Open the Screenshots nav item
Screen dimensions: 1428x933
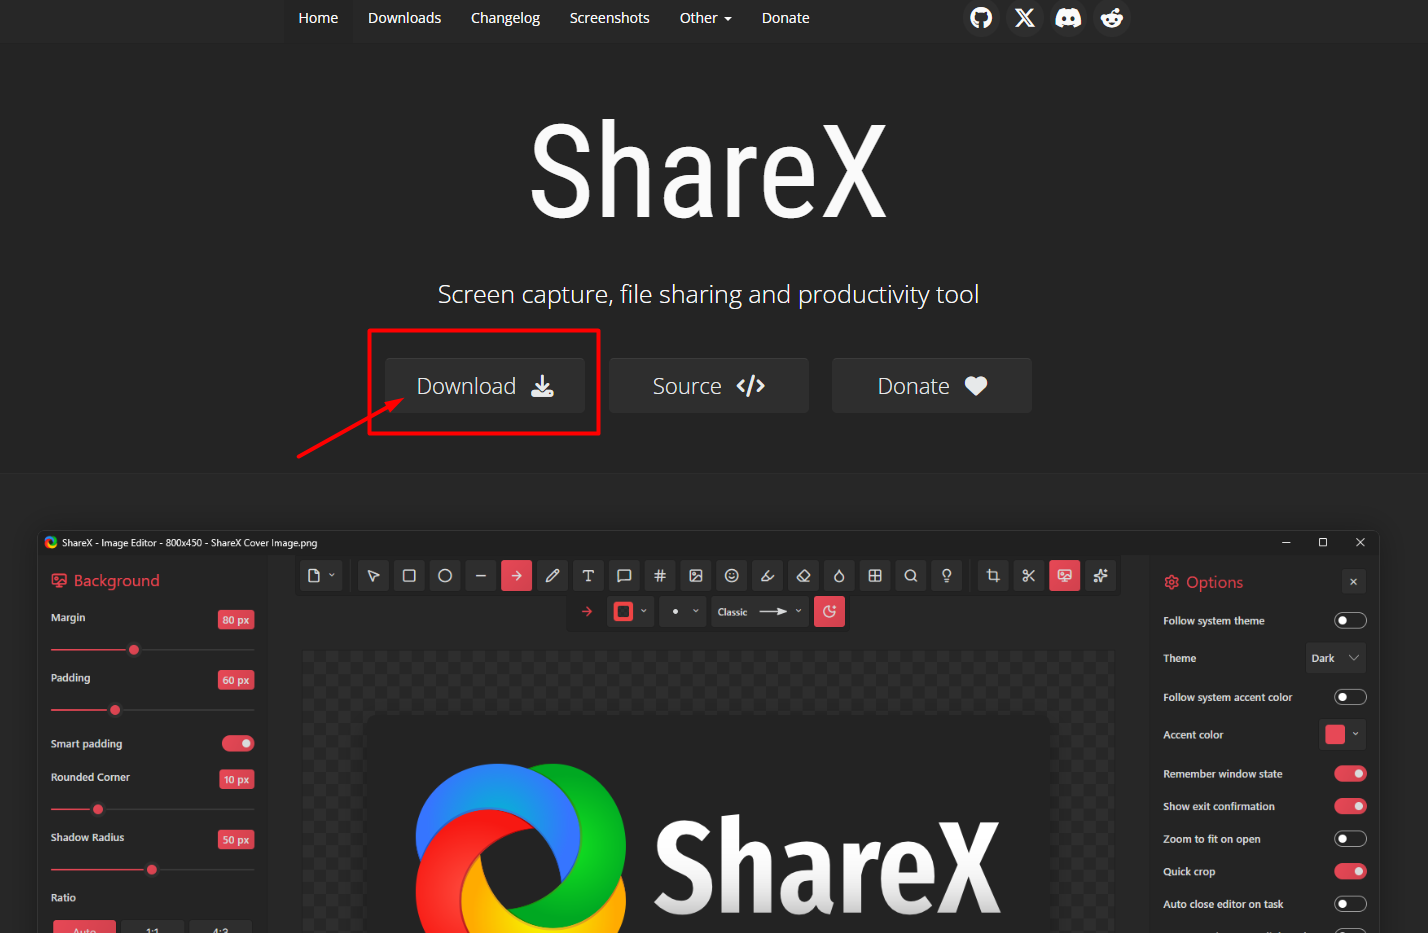pyautogui.click(x=609, y=18)
